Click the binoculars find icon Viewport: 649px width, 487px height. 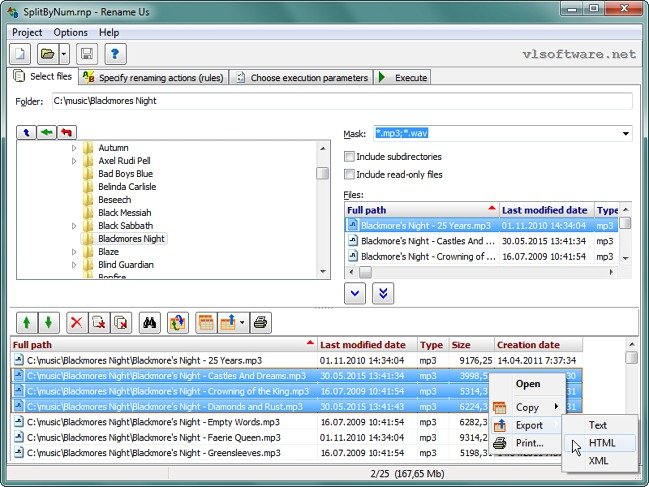(149, 322)
